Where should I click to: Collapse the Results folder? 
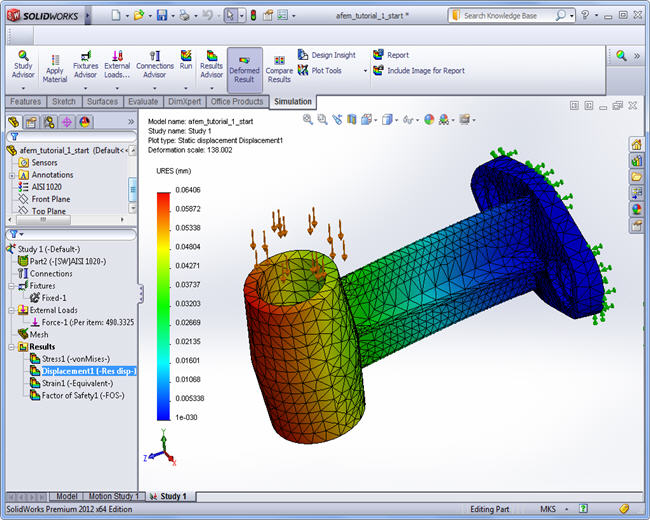(x=12, y=347)
